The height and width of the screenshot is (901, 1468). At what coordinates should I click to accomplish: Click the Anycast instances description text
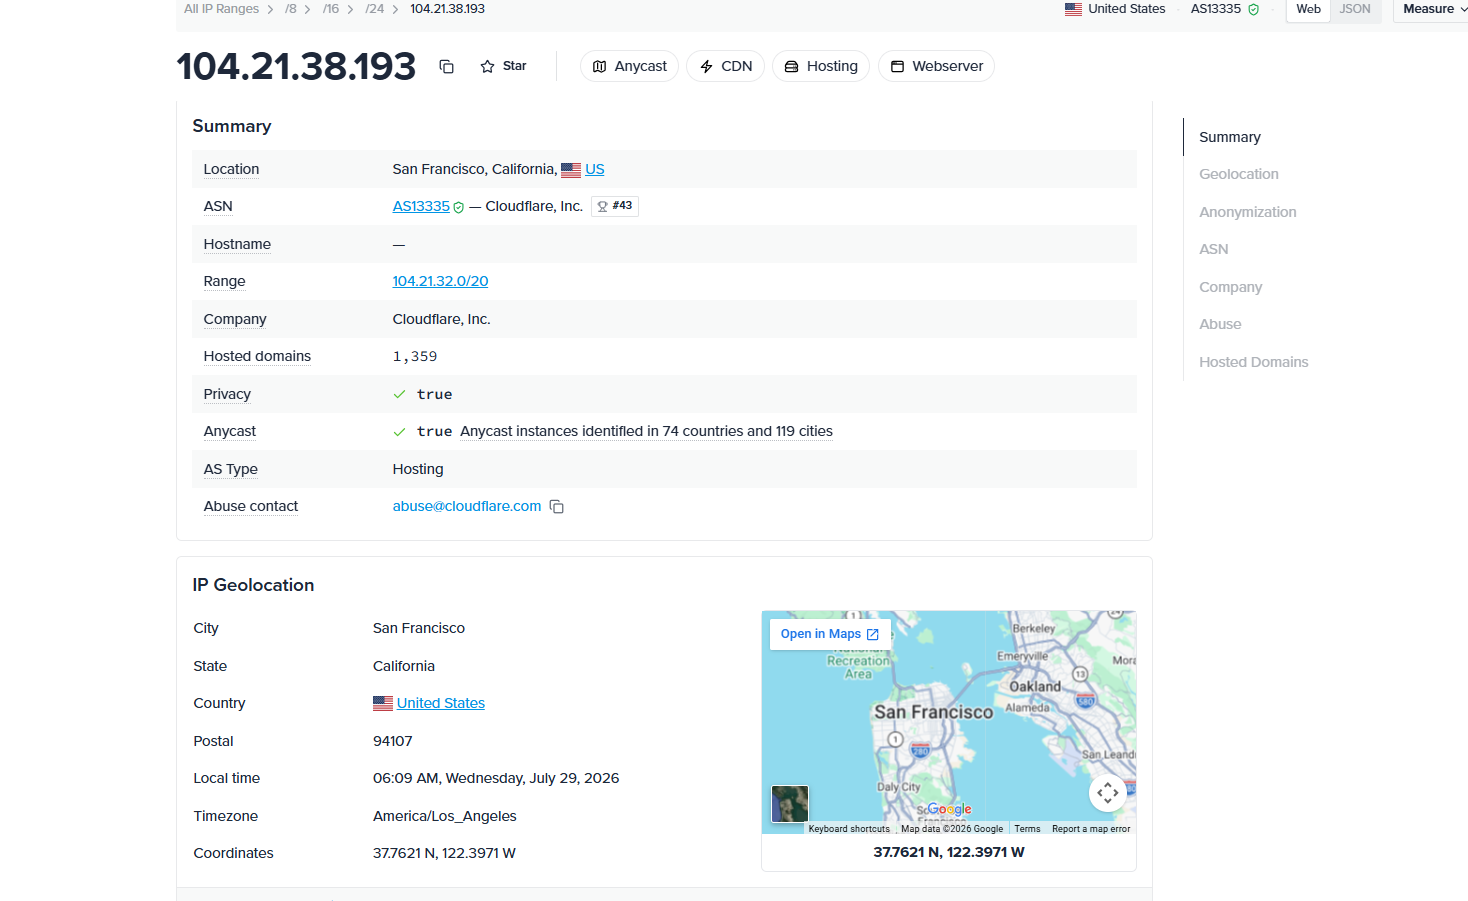tap(646, 431)
